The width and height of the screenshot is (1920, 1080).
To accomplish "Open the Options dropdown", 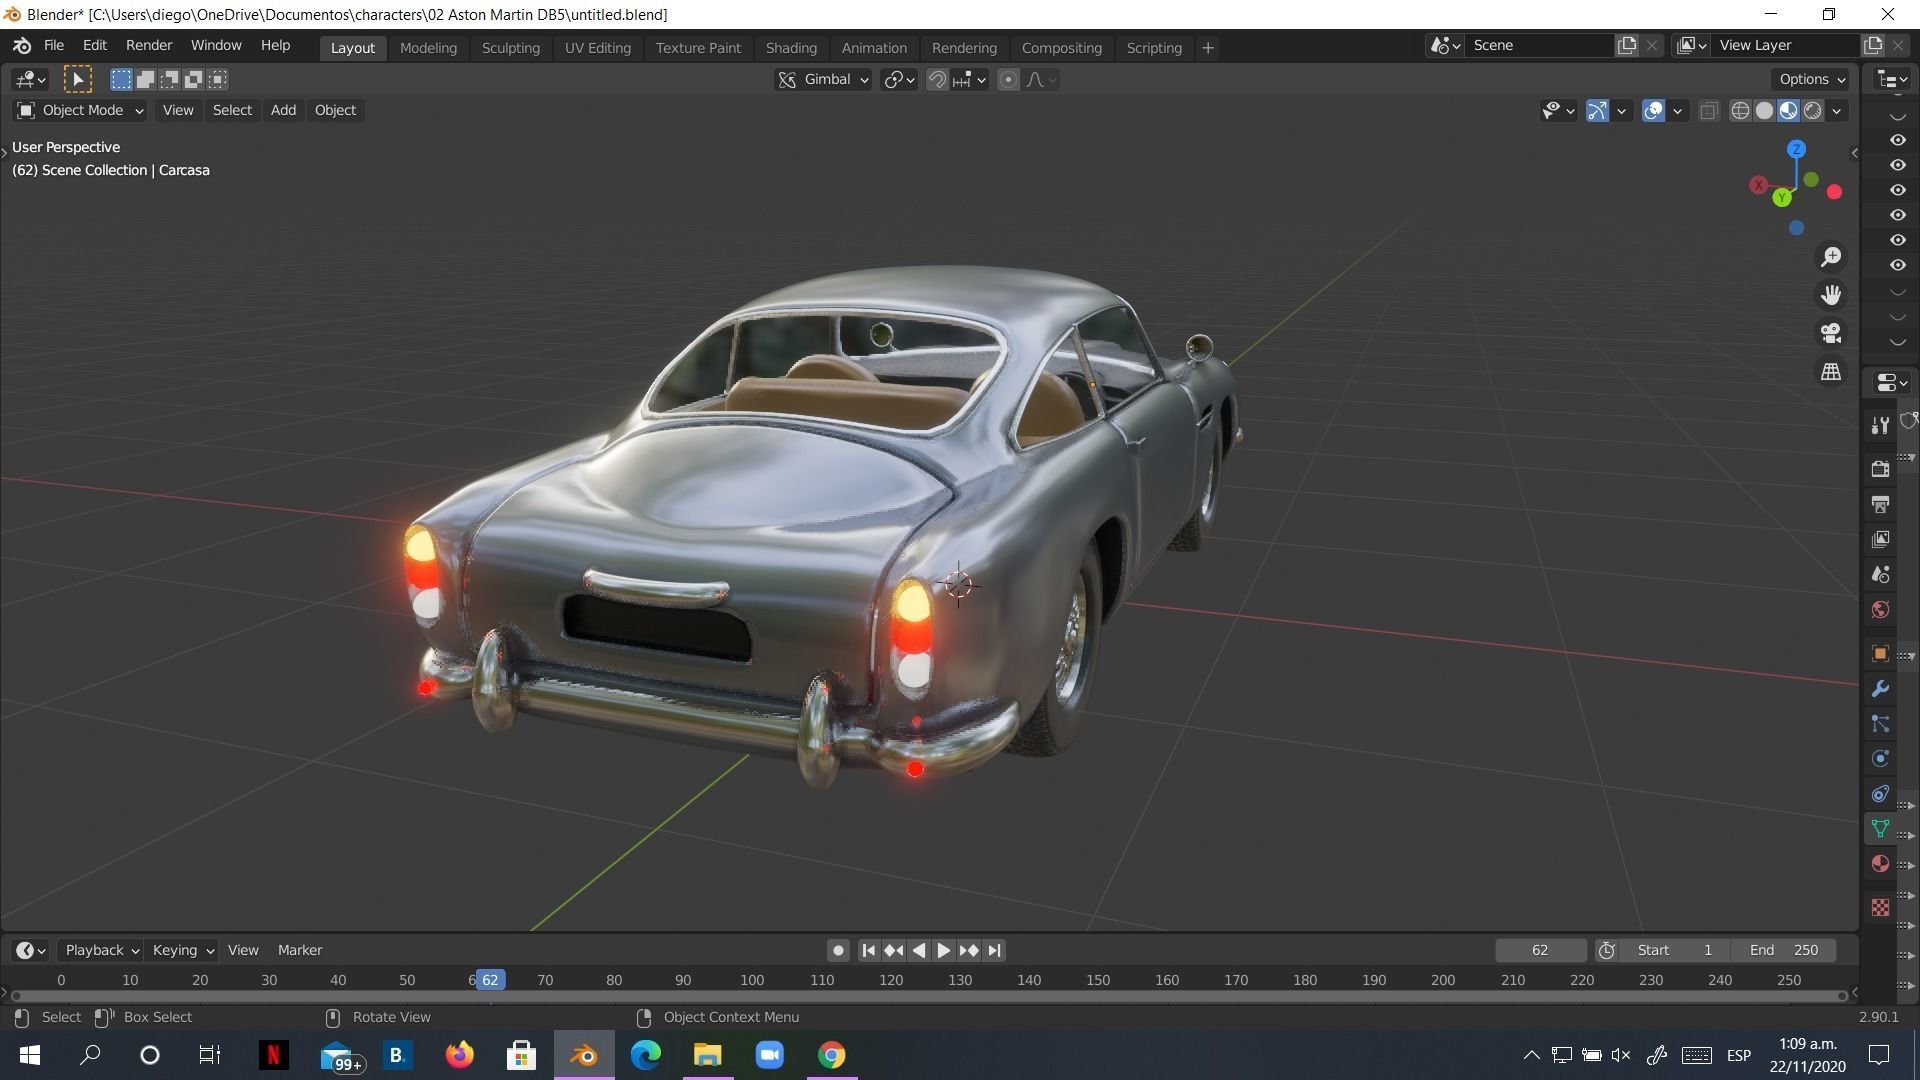I will 1811,79.
